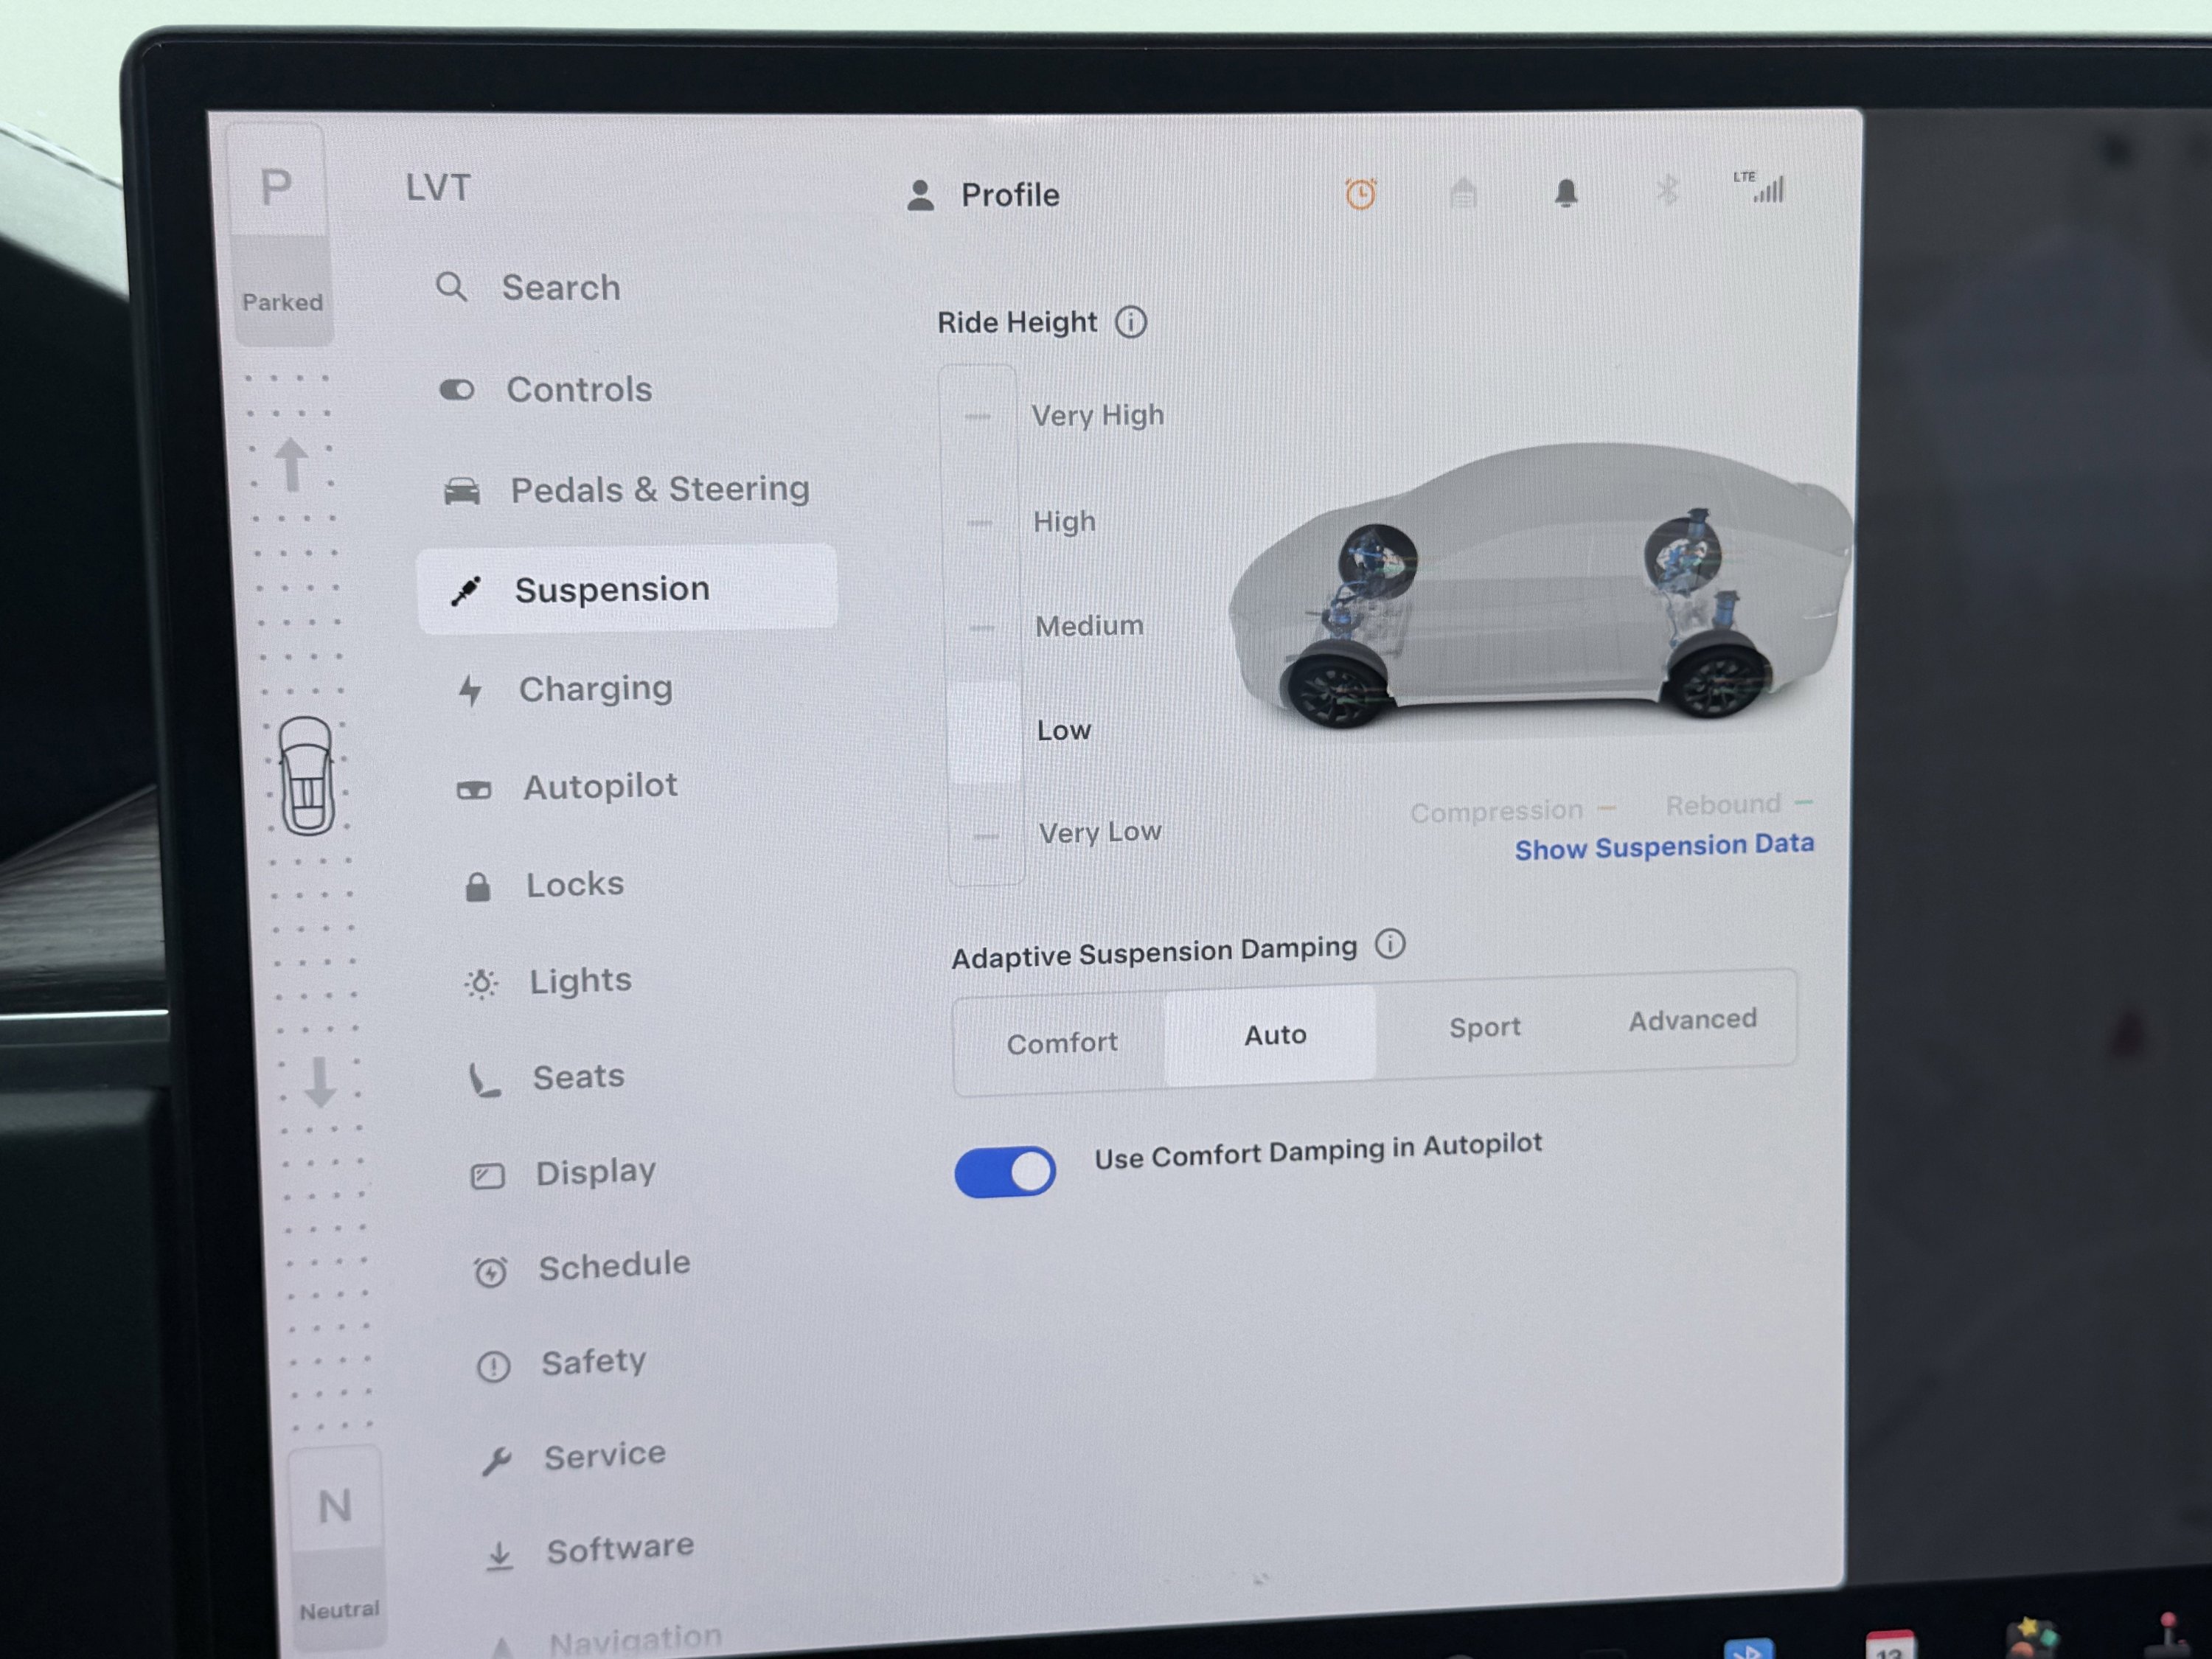The height and width of the screenshot is (1659, 2212).
Task: Click the Service wrench icon
Action: pos(499,1460)
